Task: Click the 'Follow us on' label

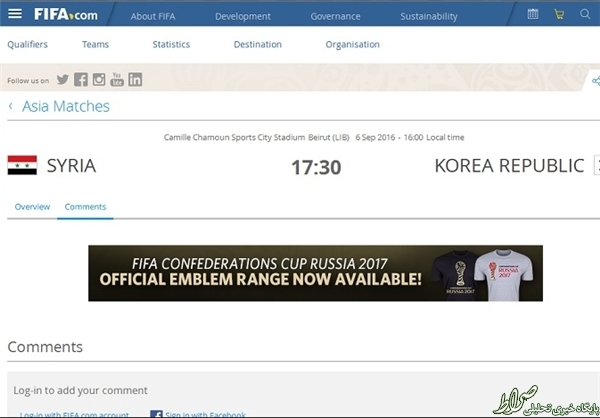Action: click(x=28, y=80)
